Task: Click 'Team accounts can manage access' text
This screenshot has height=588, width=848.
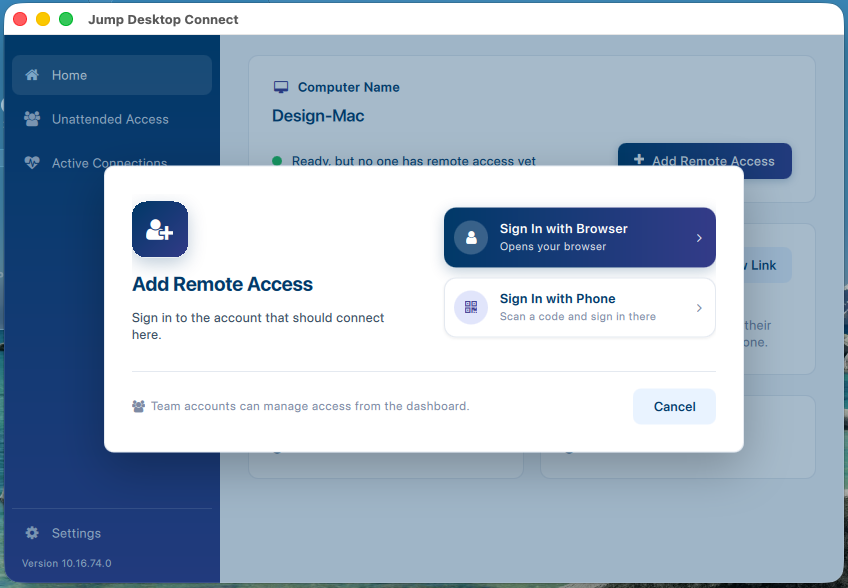Action: (x=310, y=406)
